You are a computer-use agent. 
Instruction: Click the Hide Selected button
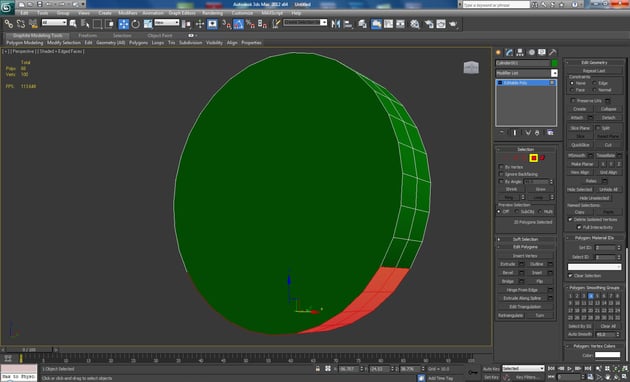579,190
